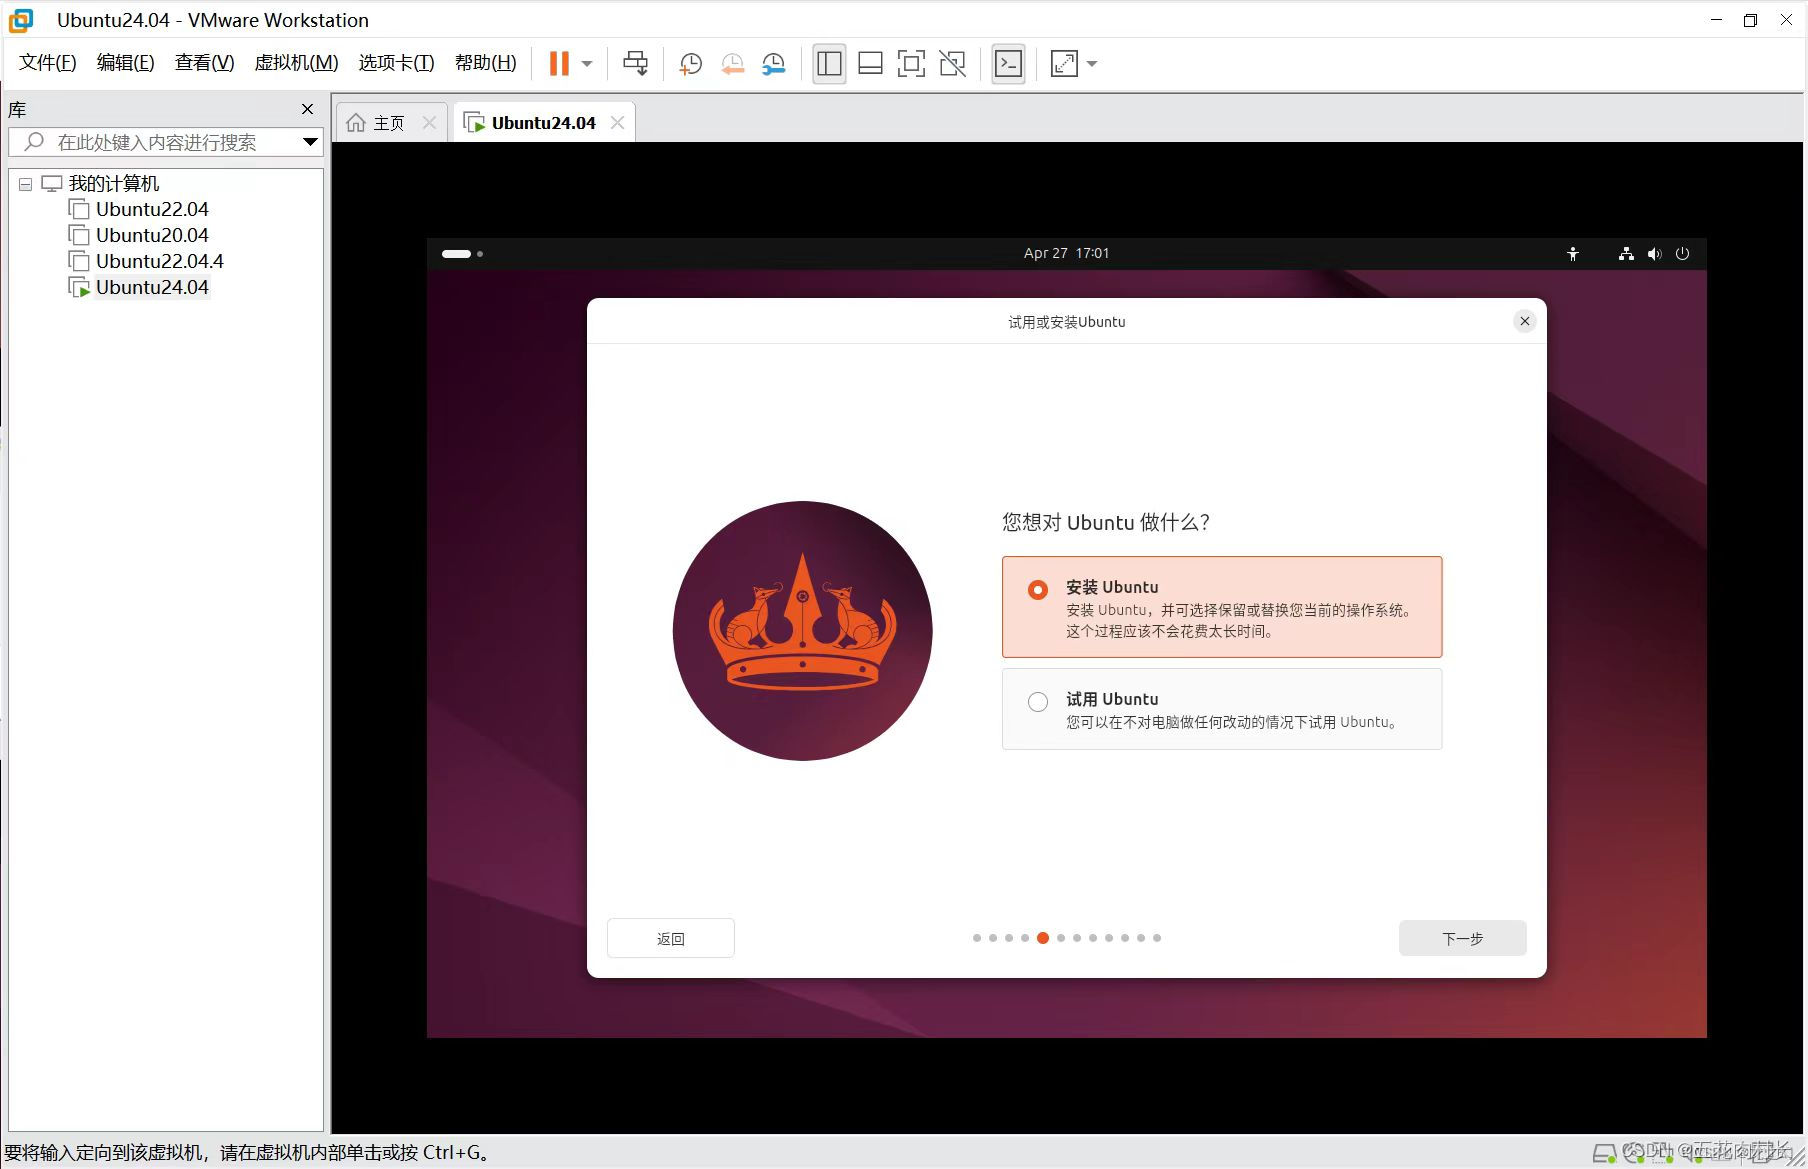
Task: Open the power options dropdown arrow beside pause
Action: (x=587, y=64)
